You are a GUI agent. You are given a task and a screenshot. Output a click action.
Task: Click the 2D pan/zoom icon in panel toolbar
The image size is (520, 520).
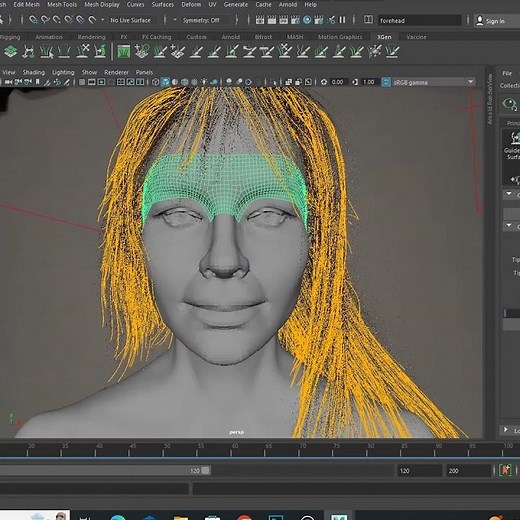(x=57, y=82)
